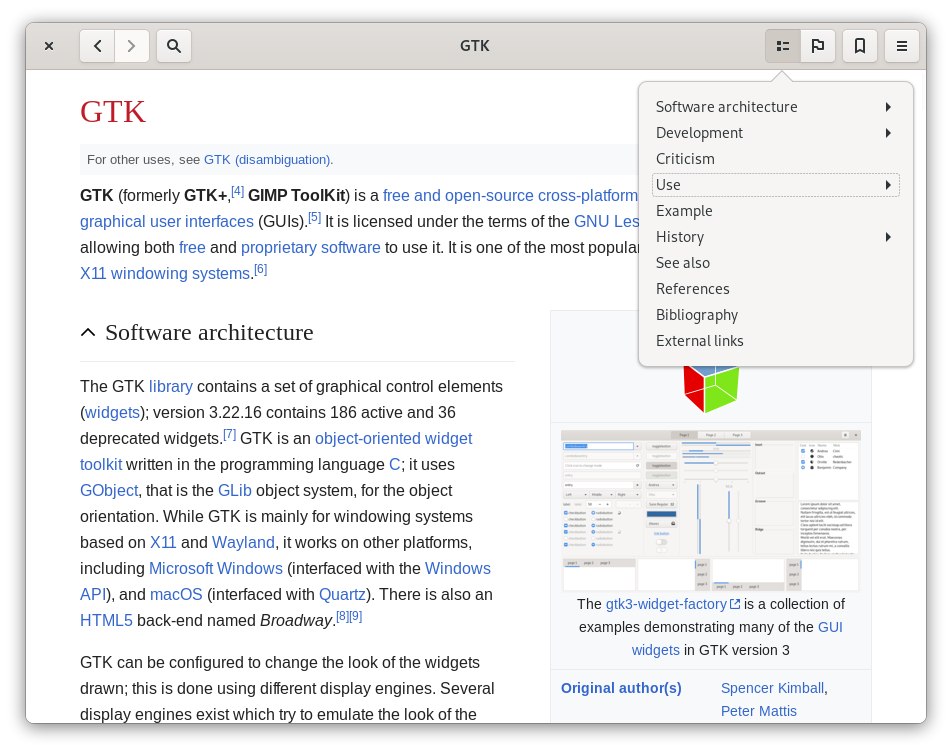Image resolution: width=952 pixels, height=752 pixels.
Task: Toggle the table of contents button
Action: (783, 46)
